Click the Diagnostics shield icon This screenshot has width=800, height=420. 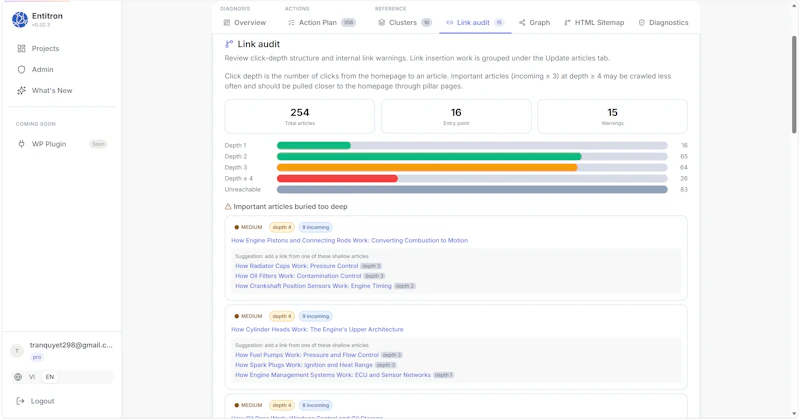642,22
